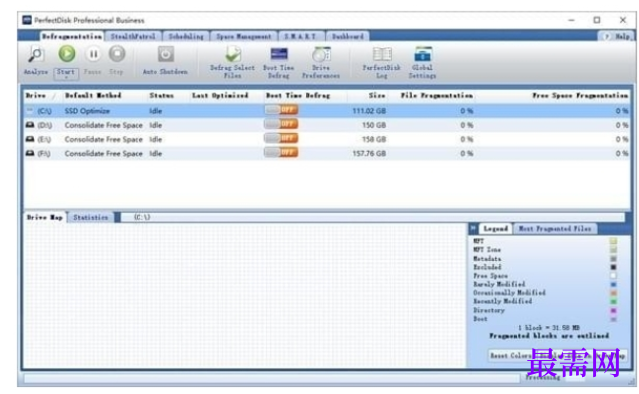639x394 pixels.
Task: Sort by the Drive column header
Action: 36,95
